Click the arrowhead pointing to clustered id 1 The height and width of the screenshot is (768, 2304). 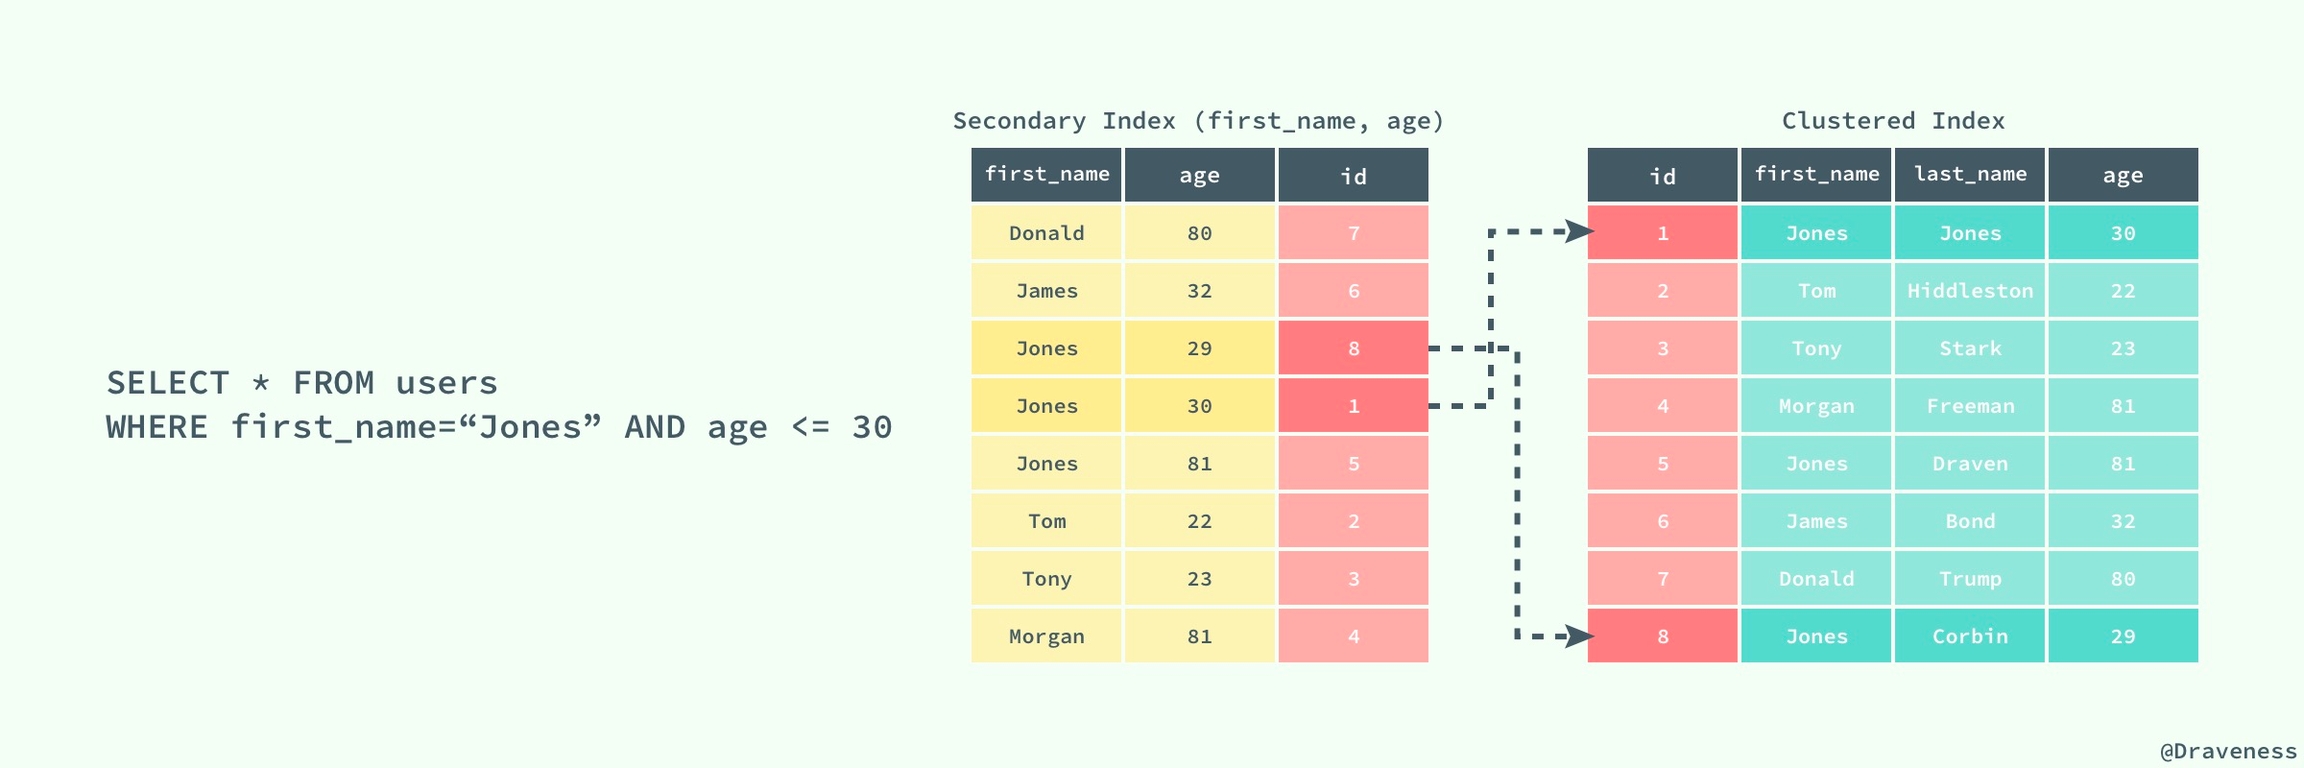click(1579, 232)
